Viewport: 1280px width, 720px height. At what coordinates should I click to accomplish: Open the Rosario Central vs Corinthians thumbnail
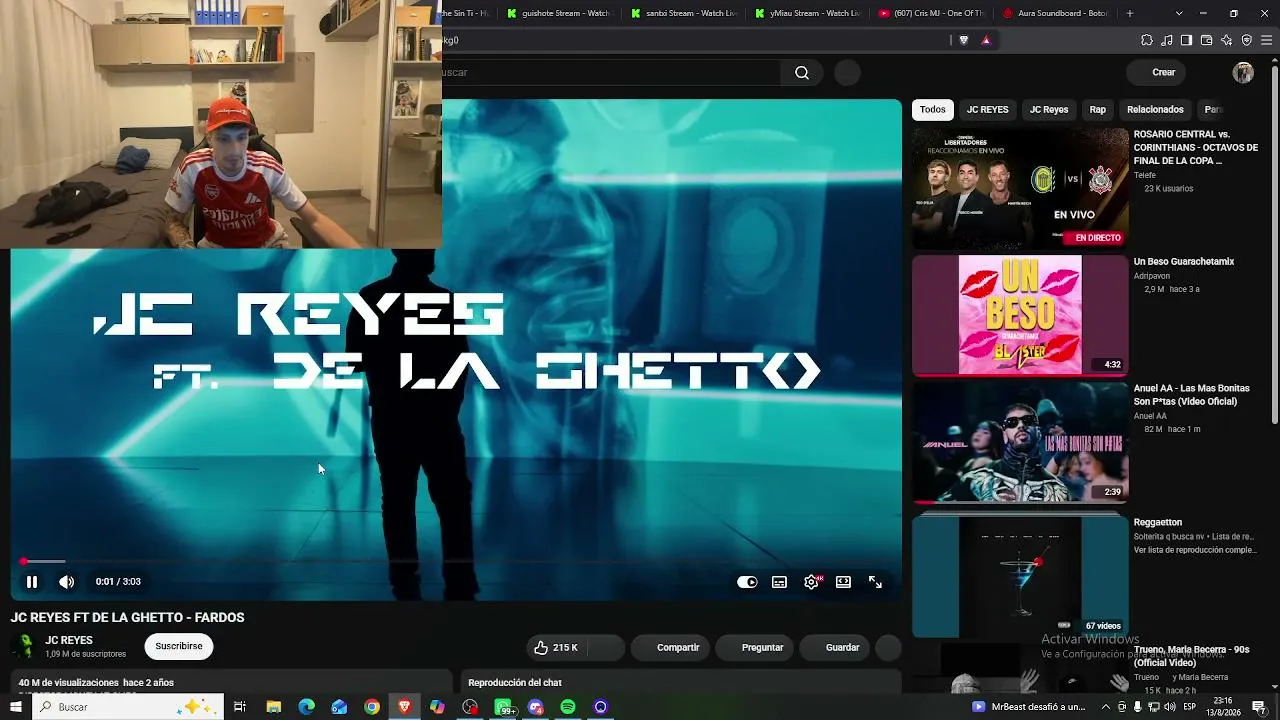pos(1020,188)
